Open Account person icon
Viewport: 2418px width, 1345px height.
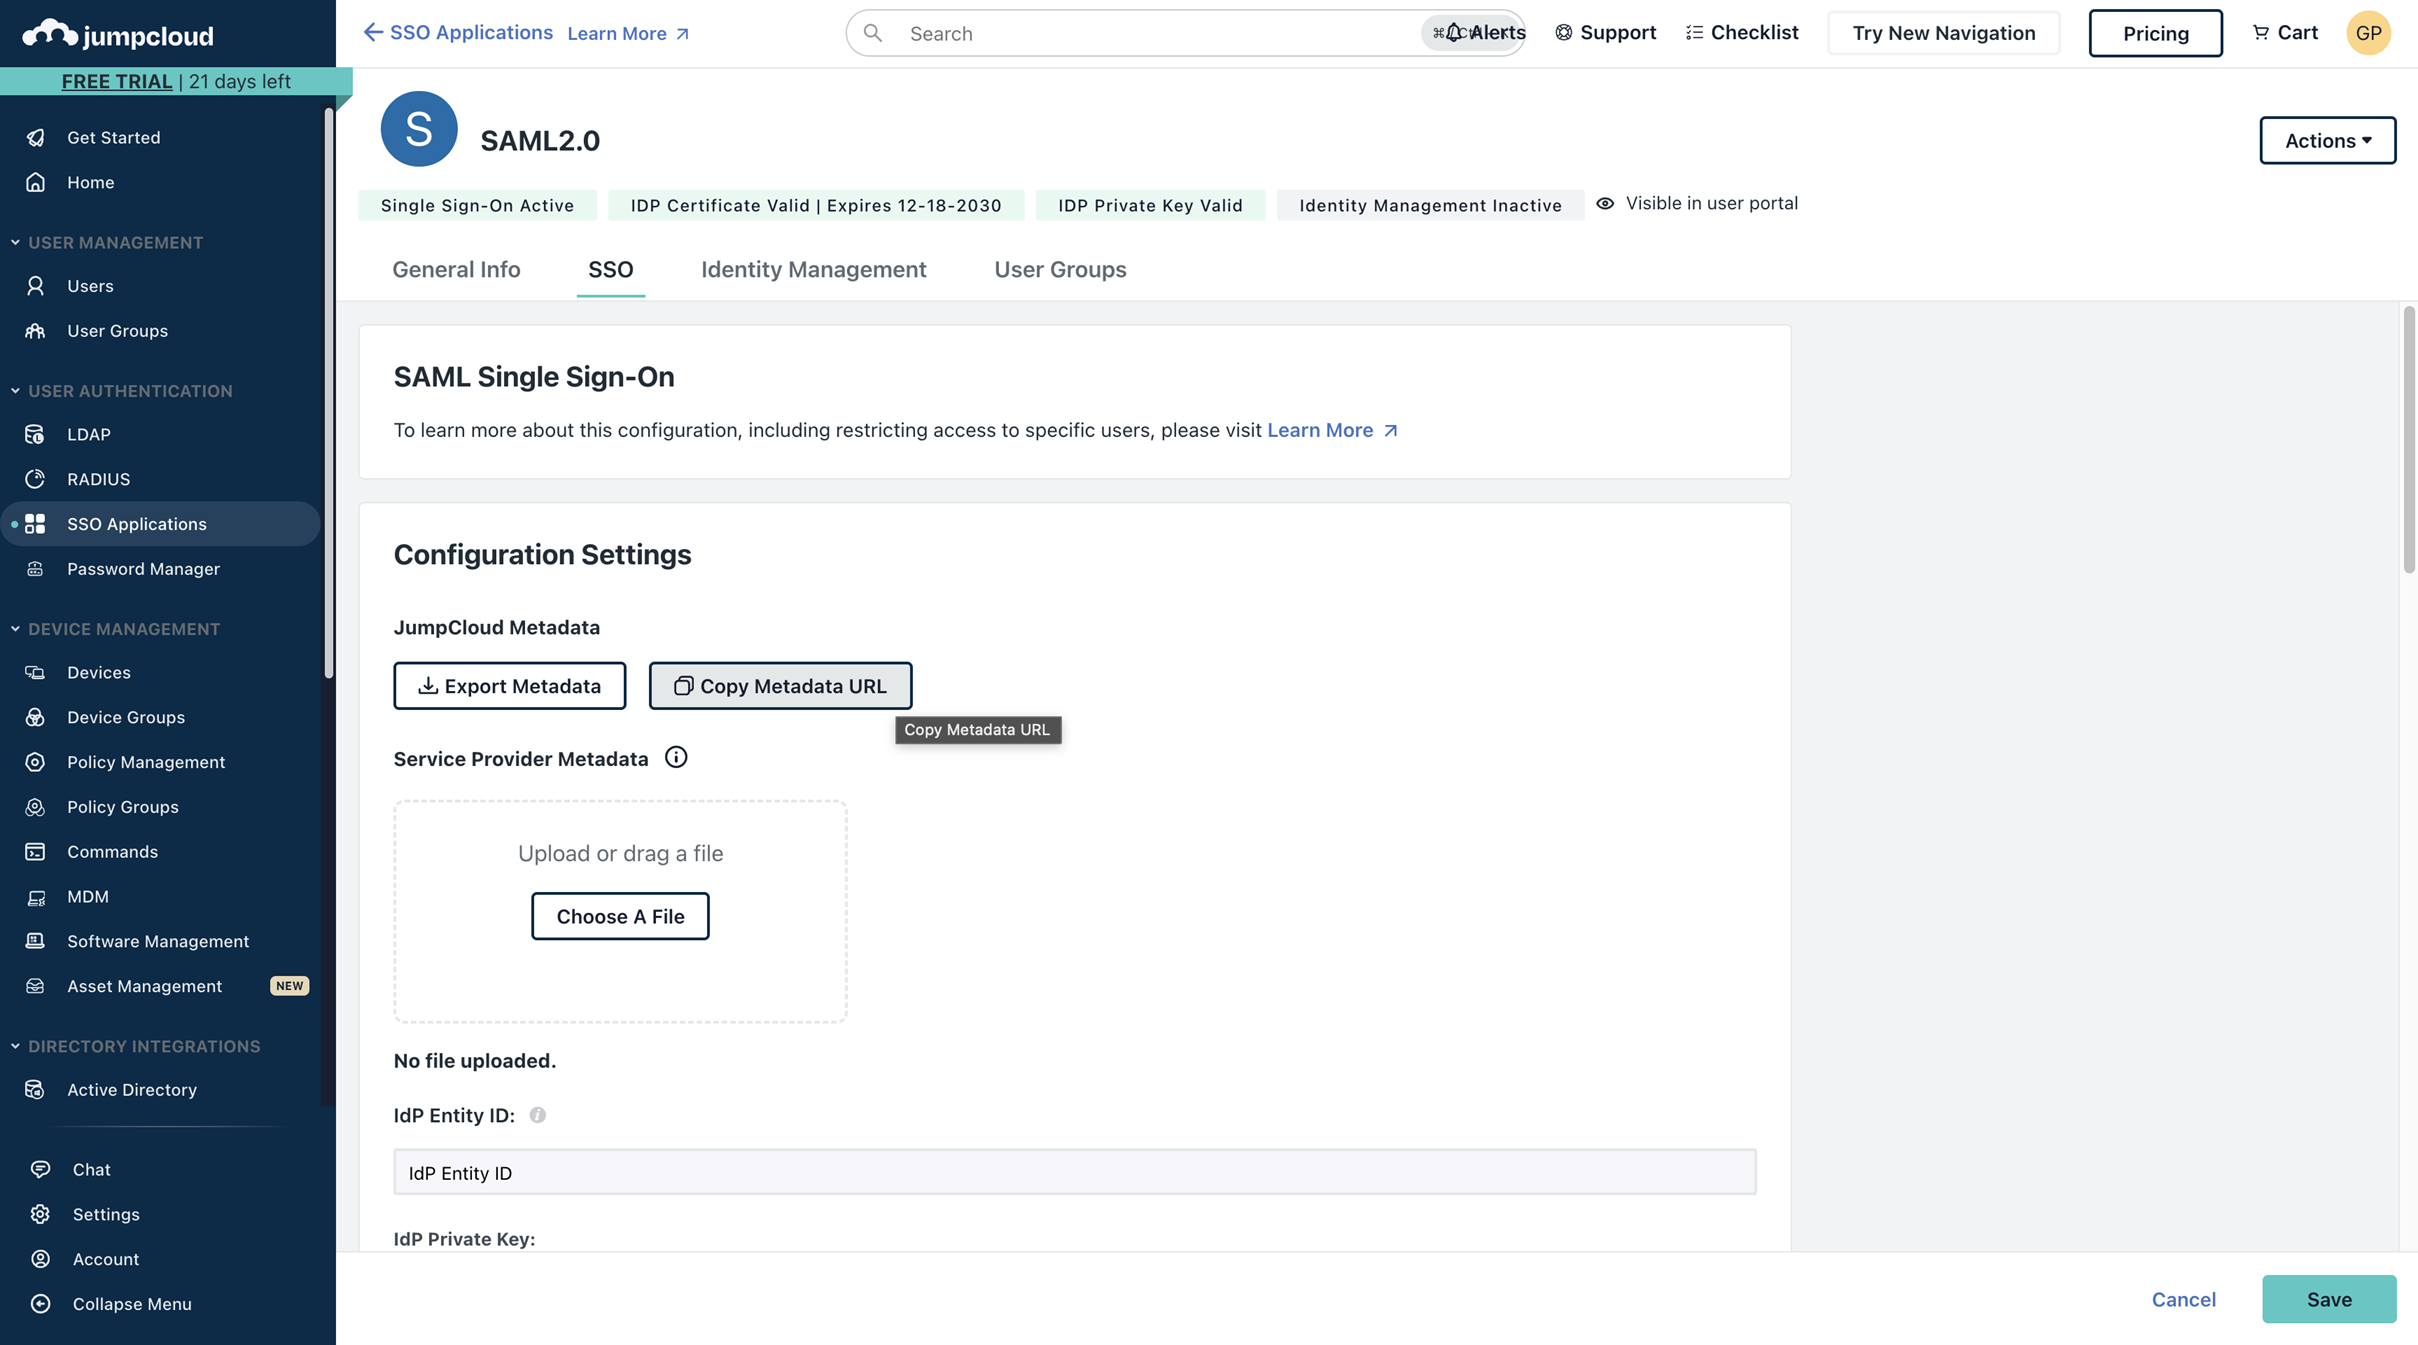coord(41,1259)
